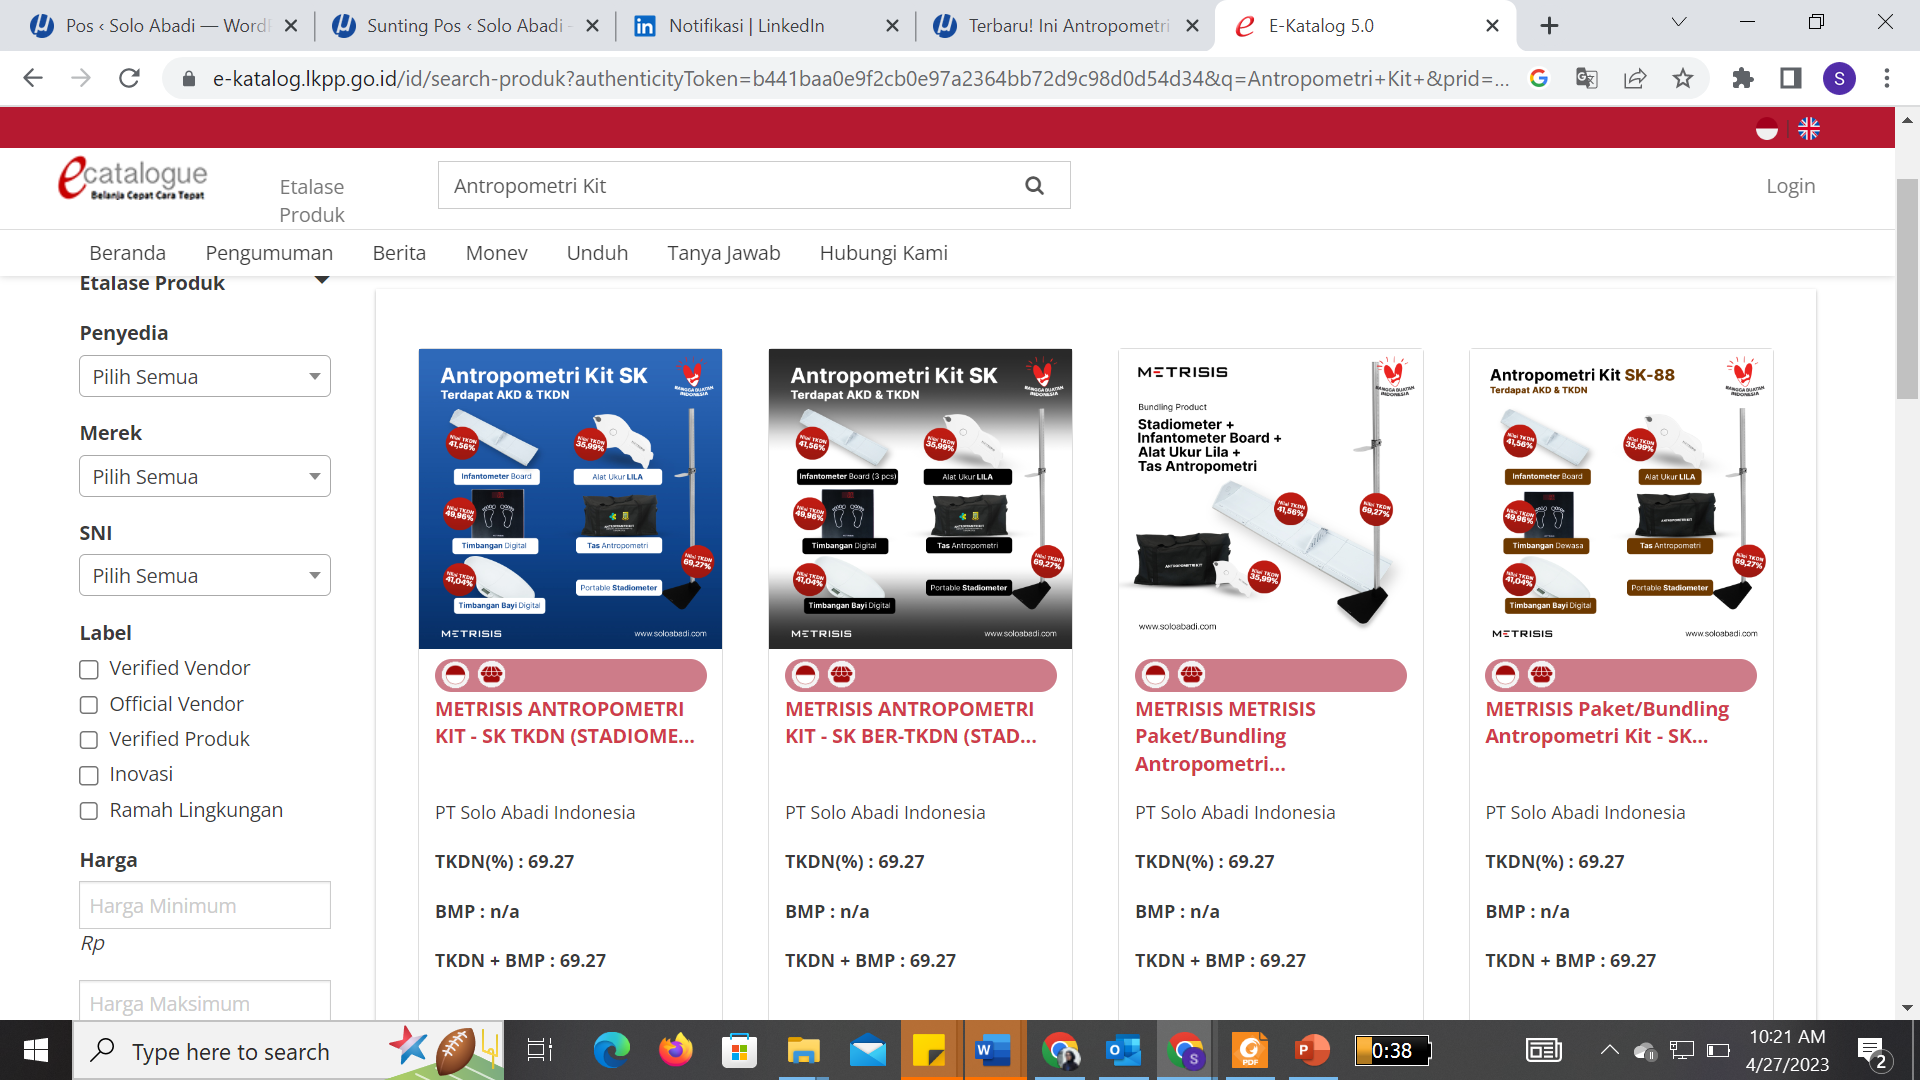This screenshot has height=1080, width=1920.
Task: Open Mail app from taskbar
Action: (867, 1050)
